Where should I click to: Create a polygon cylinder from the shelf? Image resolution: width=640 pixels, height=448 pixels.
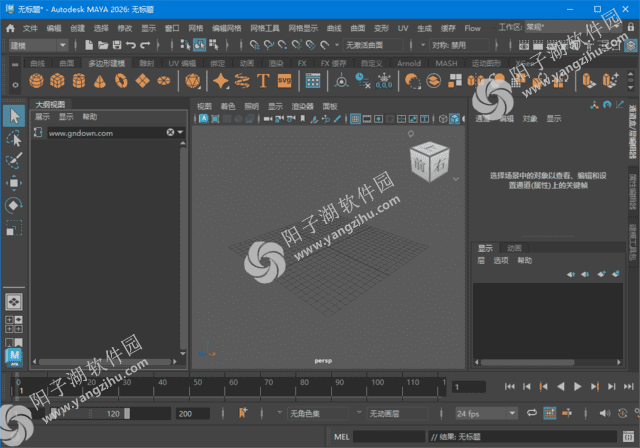pos(79,80)
